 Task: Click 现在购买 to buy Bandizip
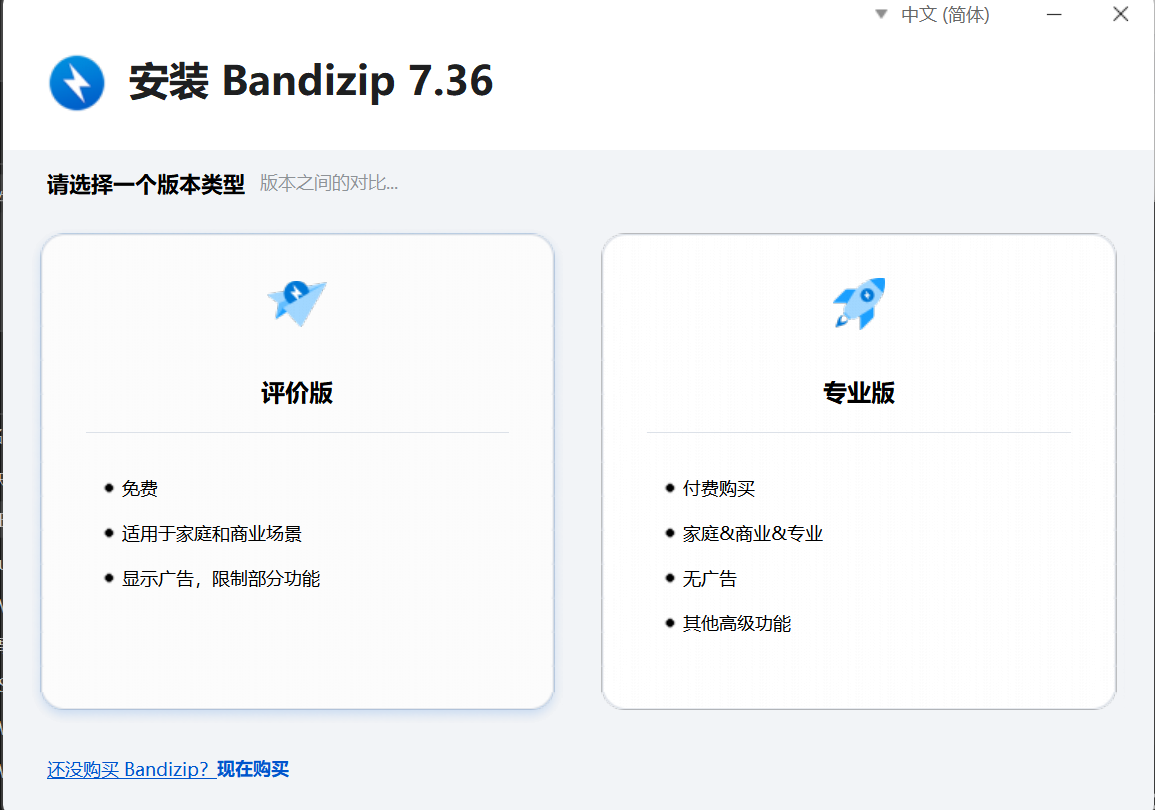coord(253,769)
